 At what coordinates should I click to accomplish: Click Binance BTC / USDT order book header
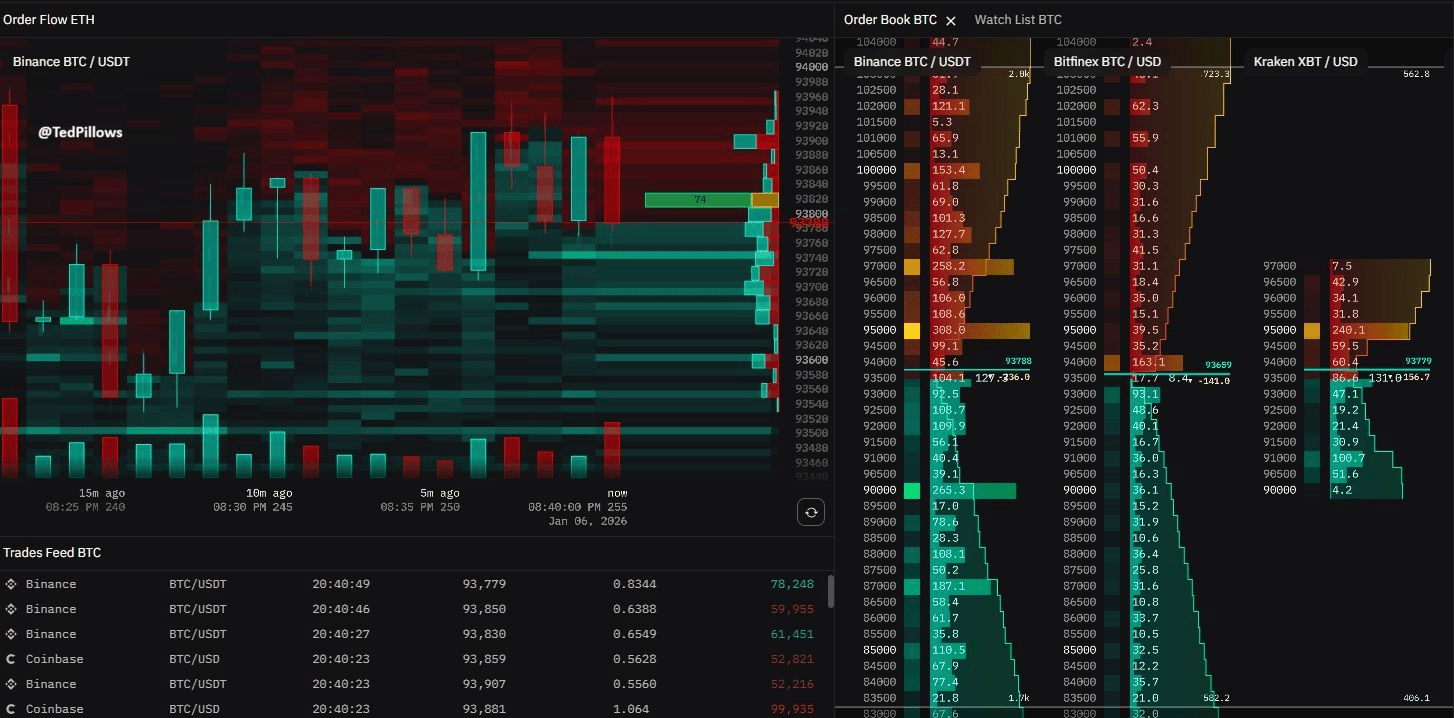click(x=911, y=62)
